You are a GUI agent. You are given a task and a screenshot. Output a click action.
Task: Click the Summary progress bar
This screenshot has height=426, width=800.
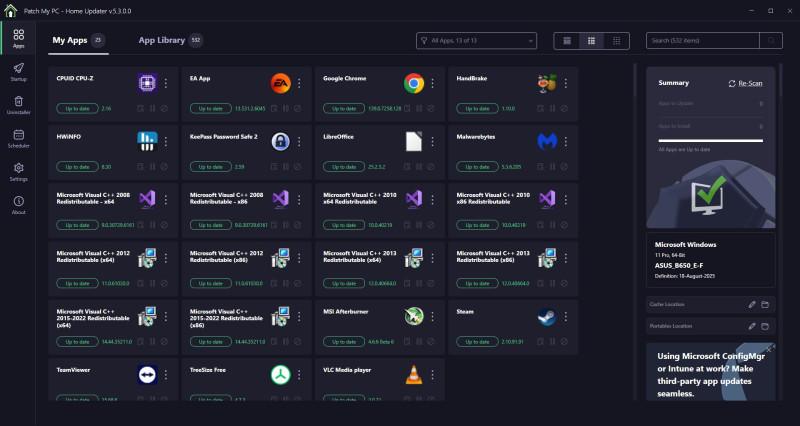[710, 141]
